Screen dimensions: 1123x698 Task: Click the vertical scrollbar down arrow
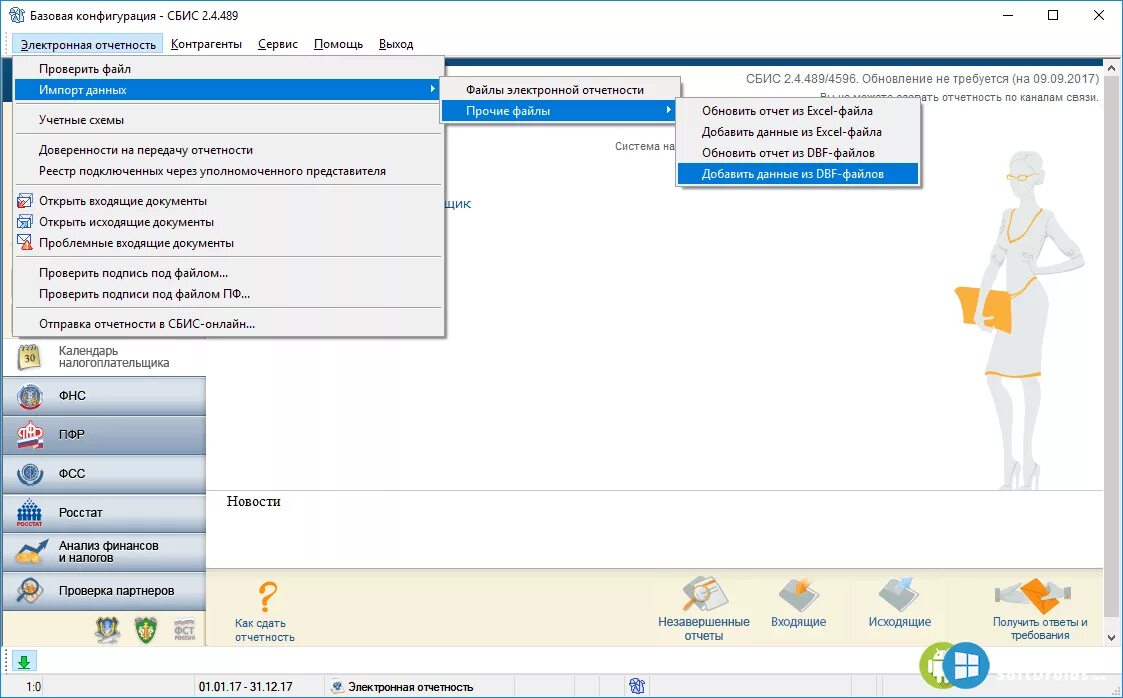click(1112, 637)
